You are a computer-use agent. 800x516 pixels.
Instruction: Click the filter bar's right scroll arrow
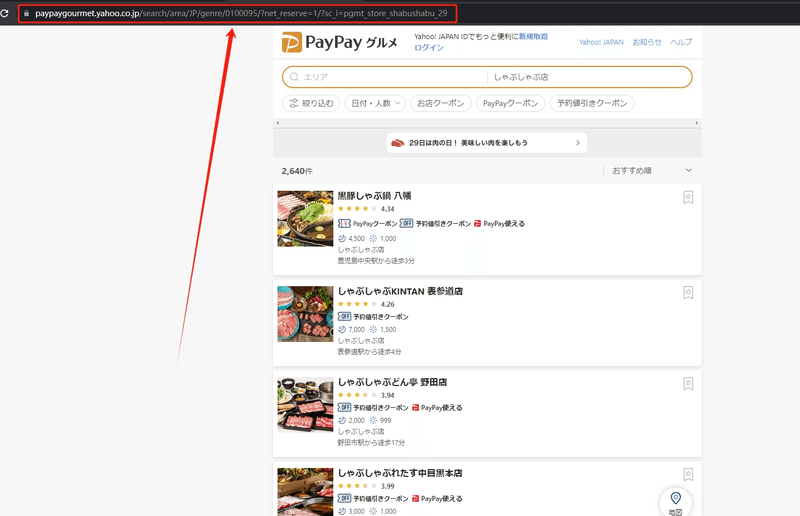696,123
